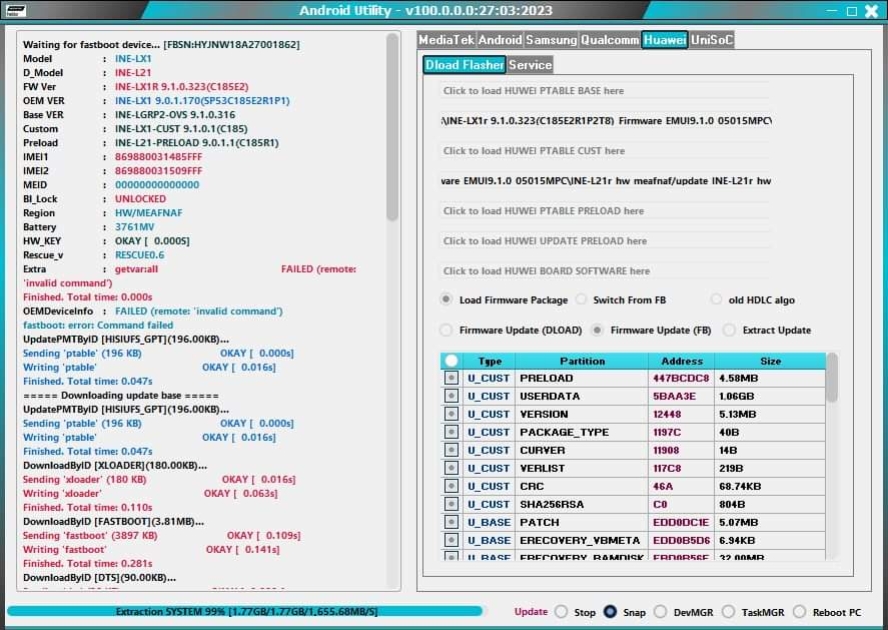
Task: Select the Reboot PC radio button
Action: pos(798,612)
